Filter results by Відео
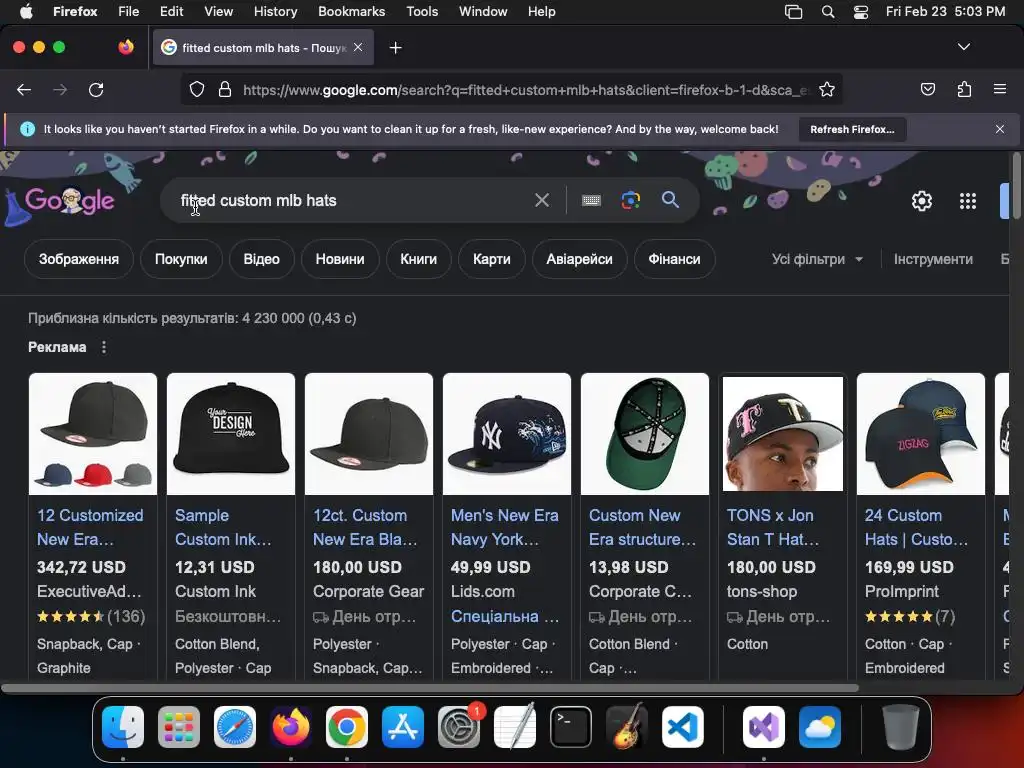The width and height of the screenshot is (1024, 768). (x=261, y=259)
